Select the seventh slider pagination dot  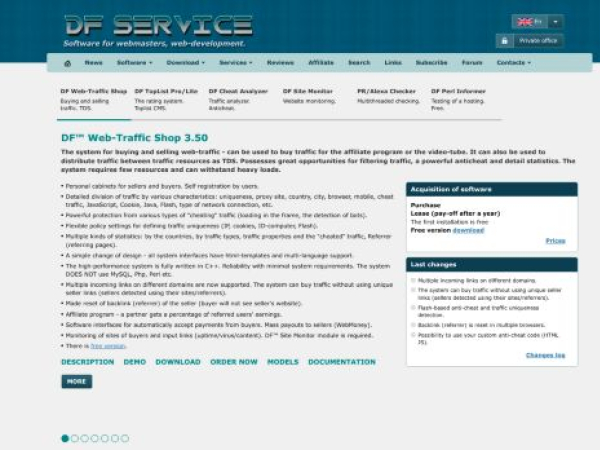click(x=125, y=439)
